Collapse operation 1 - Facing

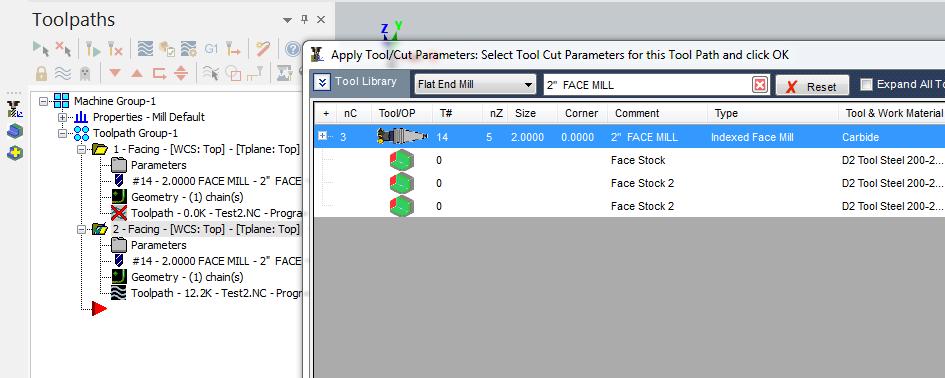coord(81,149)
